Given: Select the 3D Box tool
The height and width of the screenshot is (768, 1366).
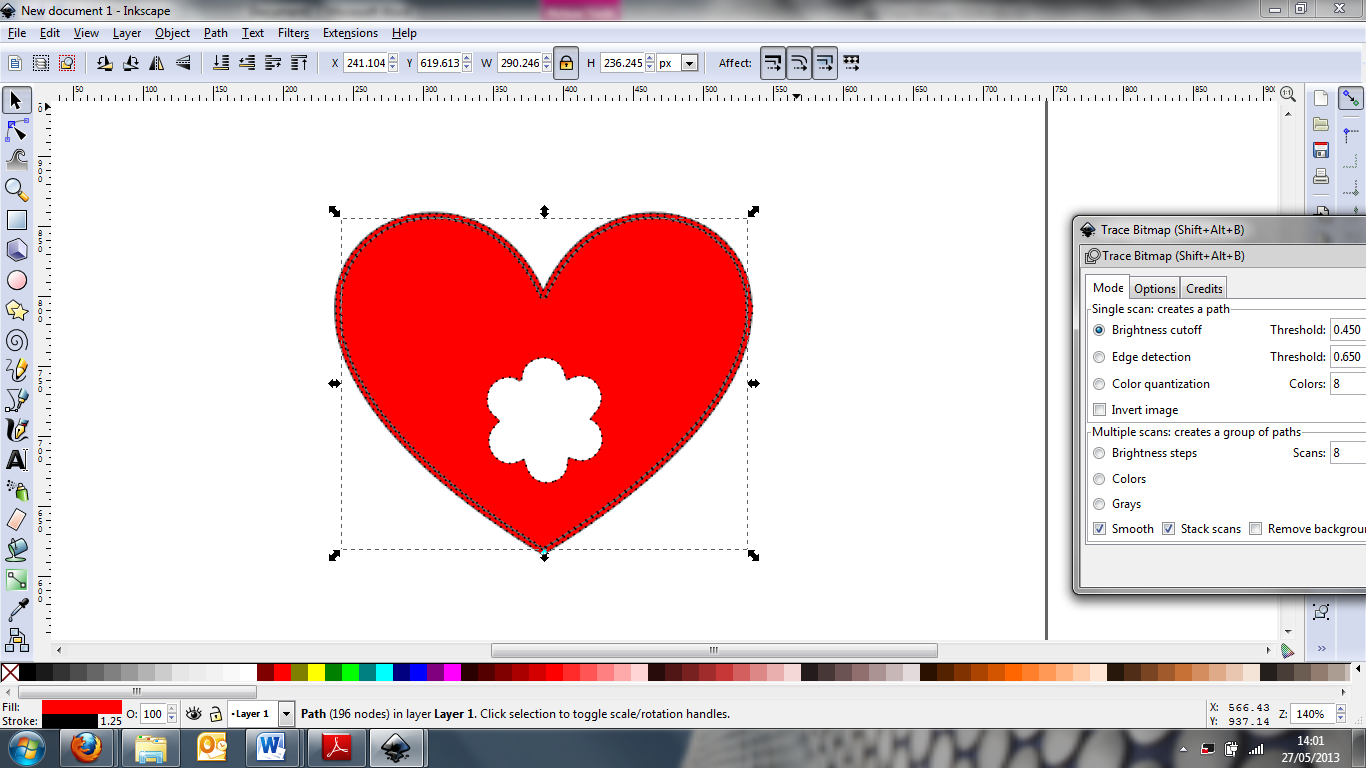Looking at the screenshot, I should pyautogui.click(x=17, y=250).
